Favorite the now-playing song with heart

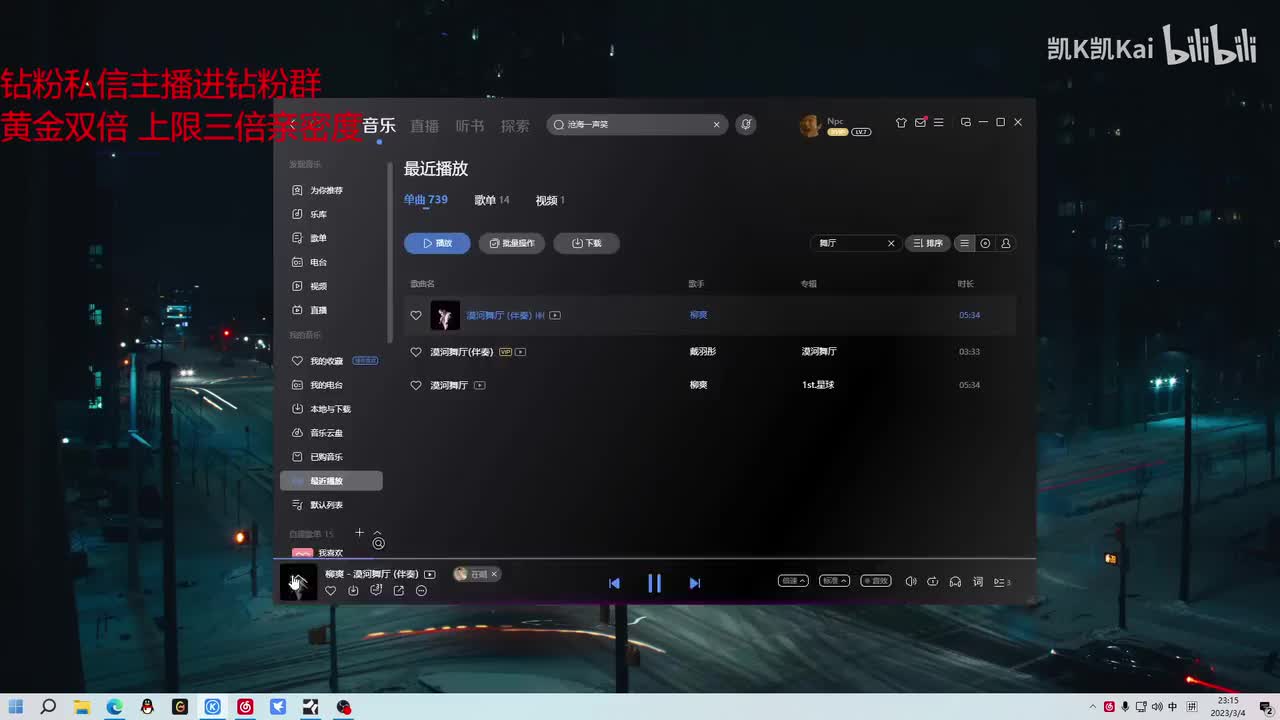(331, 591)
